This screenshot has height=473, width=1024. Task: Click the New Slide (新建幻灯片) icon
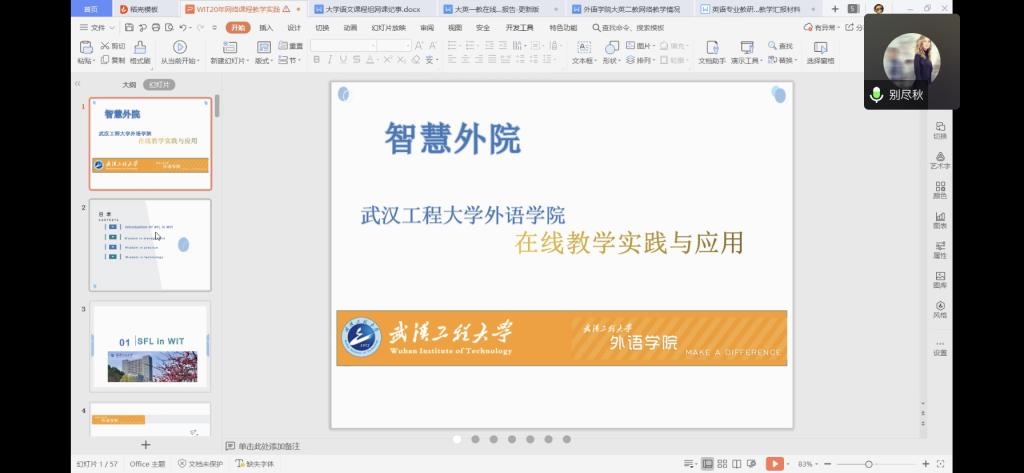(229, 47)
